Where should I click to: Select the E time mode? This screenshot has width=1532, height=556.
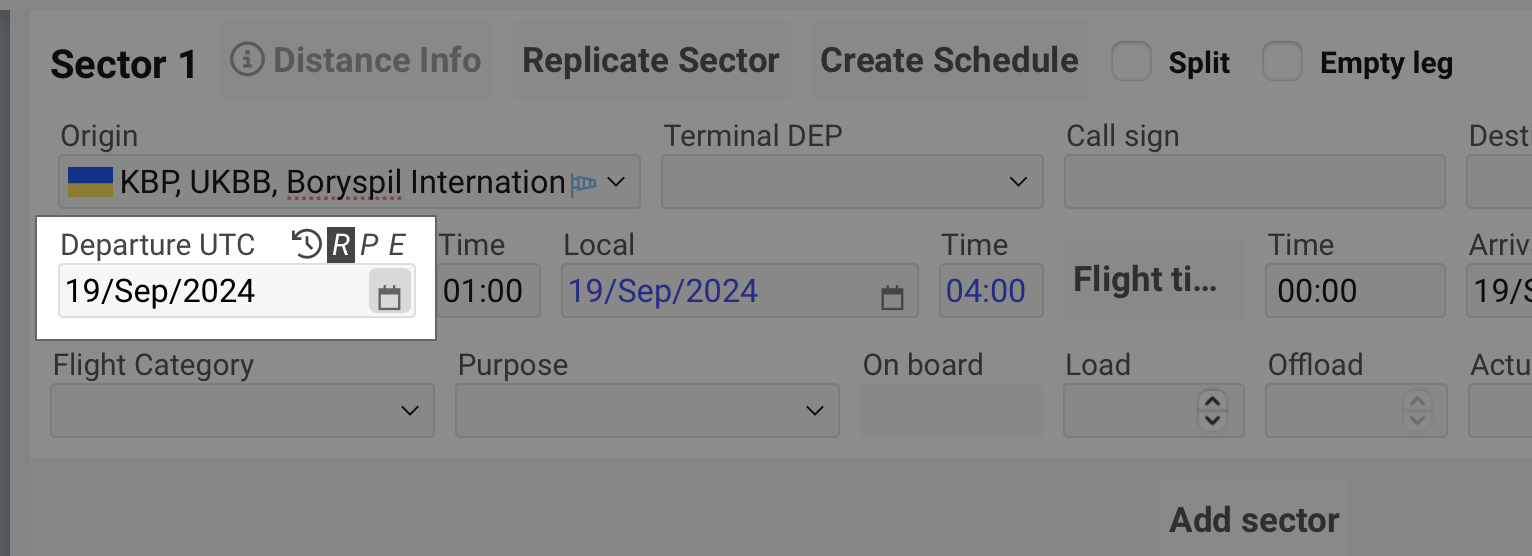pos(397,244)
